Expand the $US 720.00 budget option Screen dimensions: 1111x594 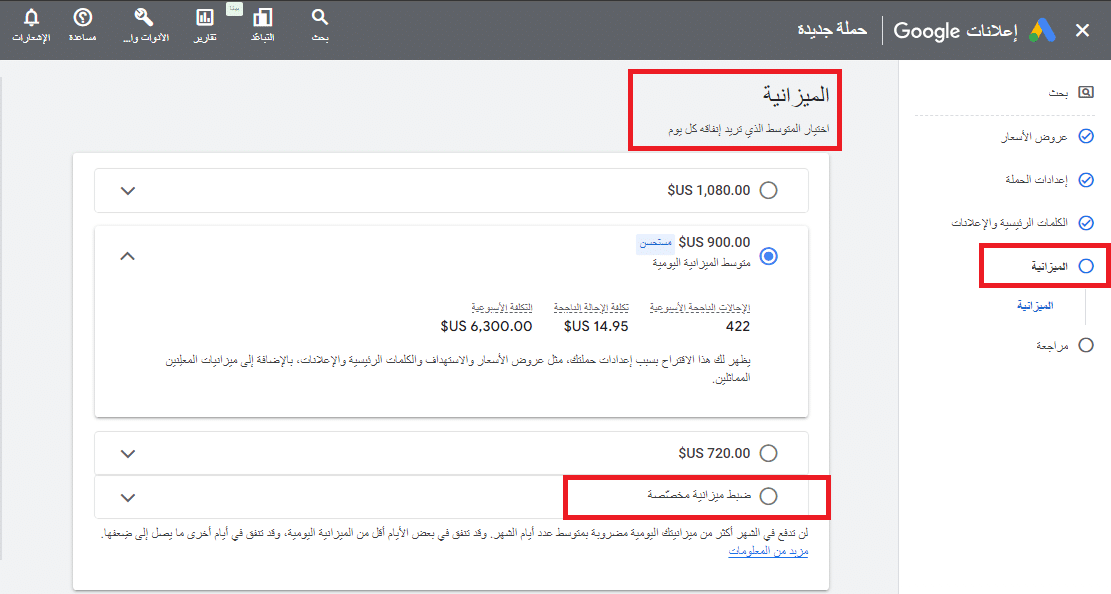point(128,454)
